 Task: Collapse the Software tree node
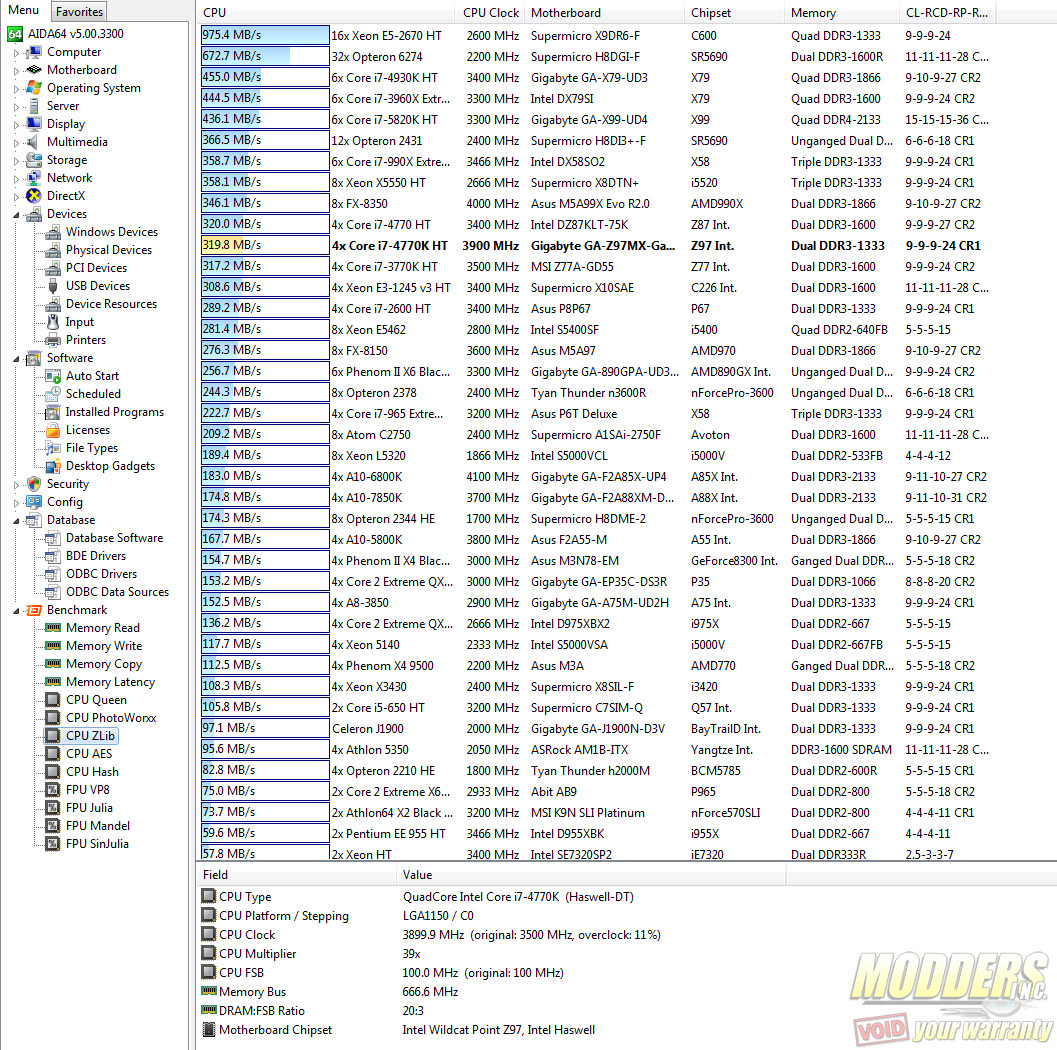click(16, 359)
